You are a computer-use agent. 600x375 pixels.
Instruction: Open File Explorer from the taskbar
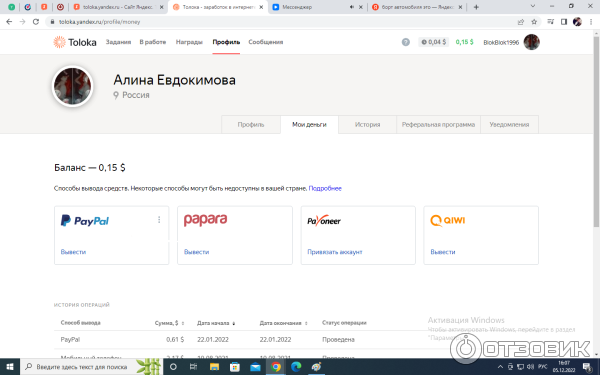pos(214,367)
